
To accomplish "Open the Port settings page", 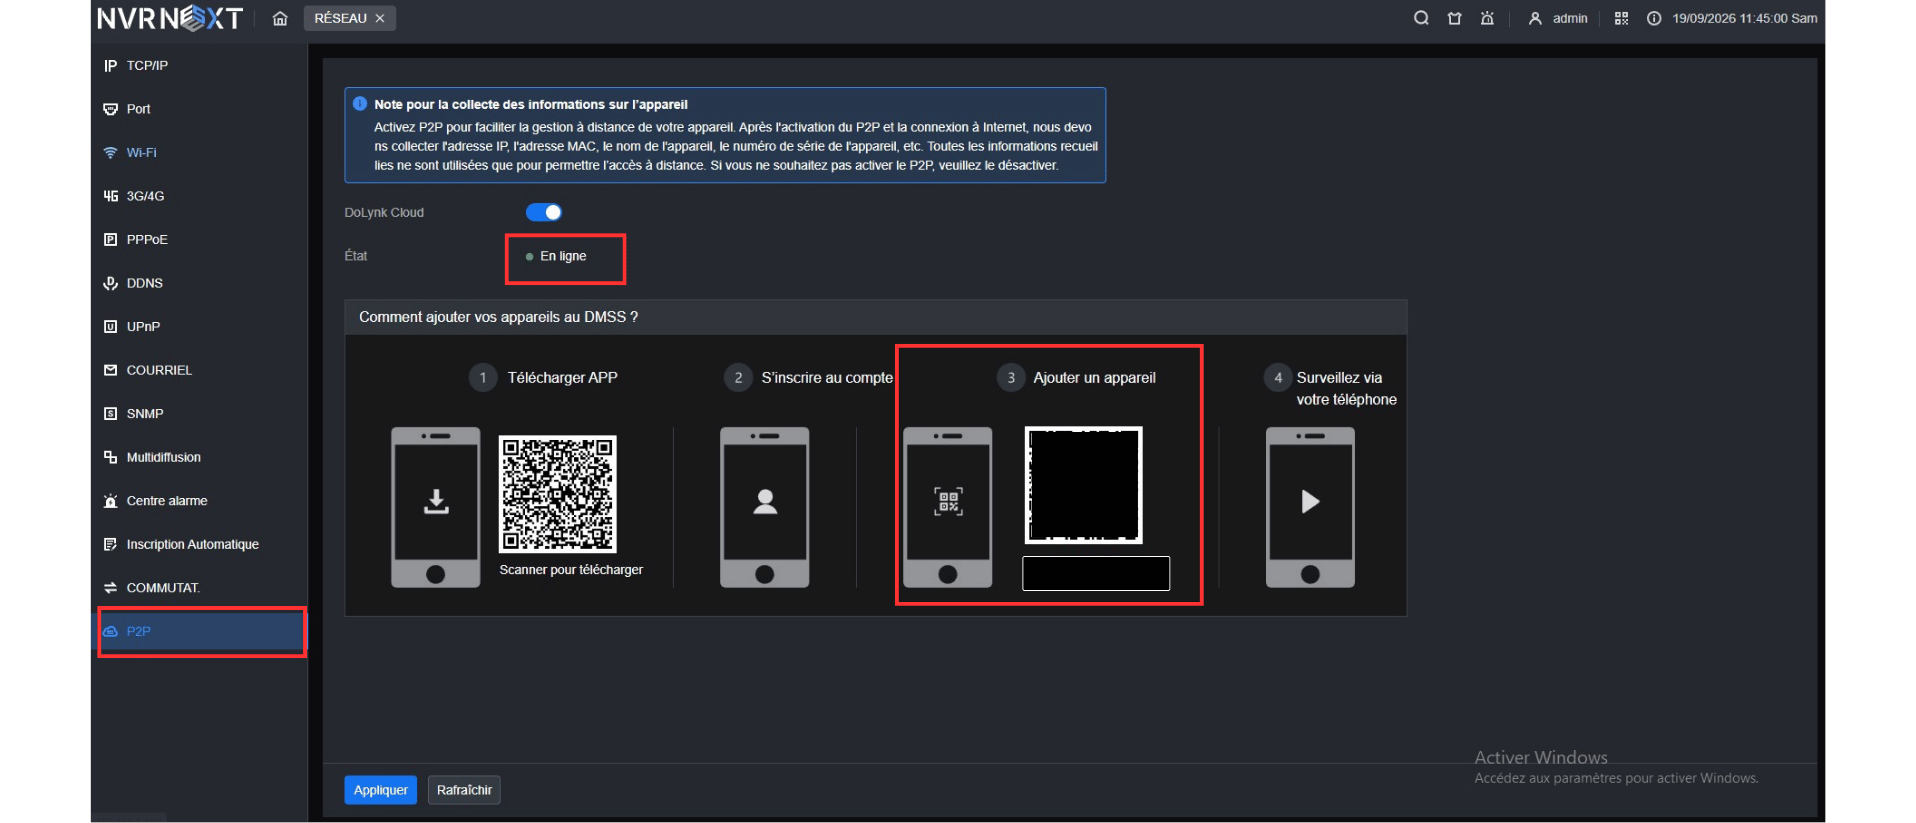I will click(x=200, y=109).
